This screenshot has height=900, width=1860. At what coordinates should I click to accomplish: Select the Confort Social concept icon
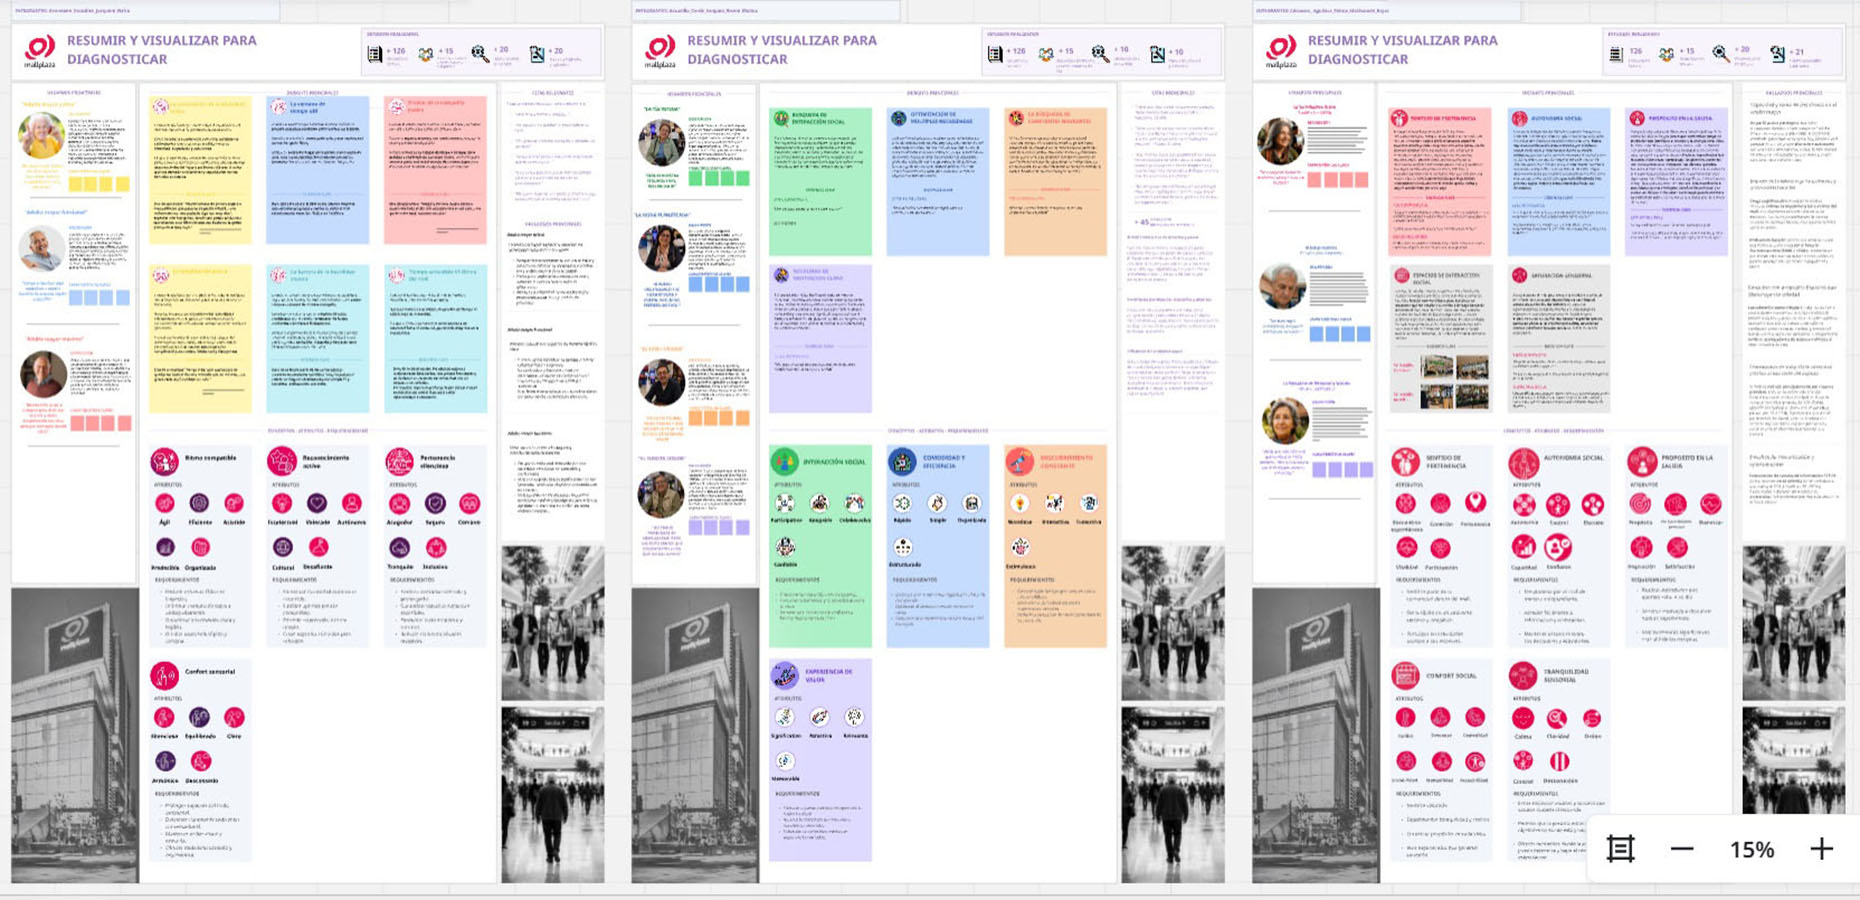coord(1406,675)
